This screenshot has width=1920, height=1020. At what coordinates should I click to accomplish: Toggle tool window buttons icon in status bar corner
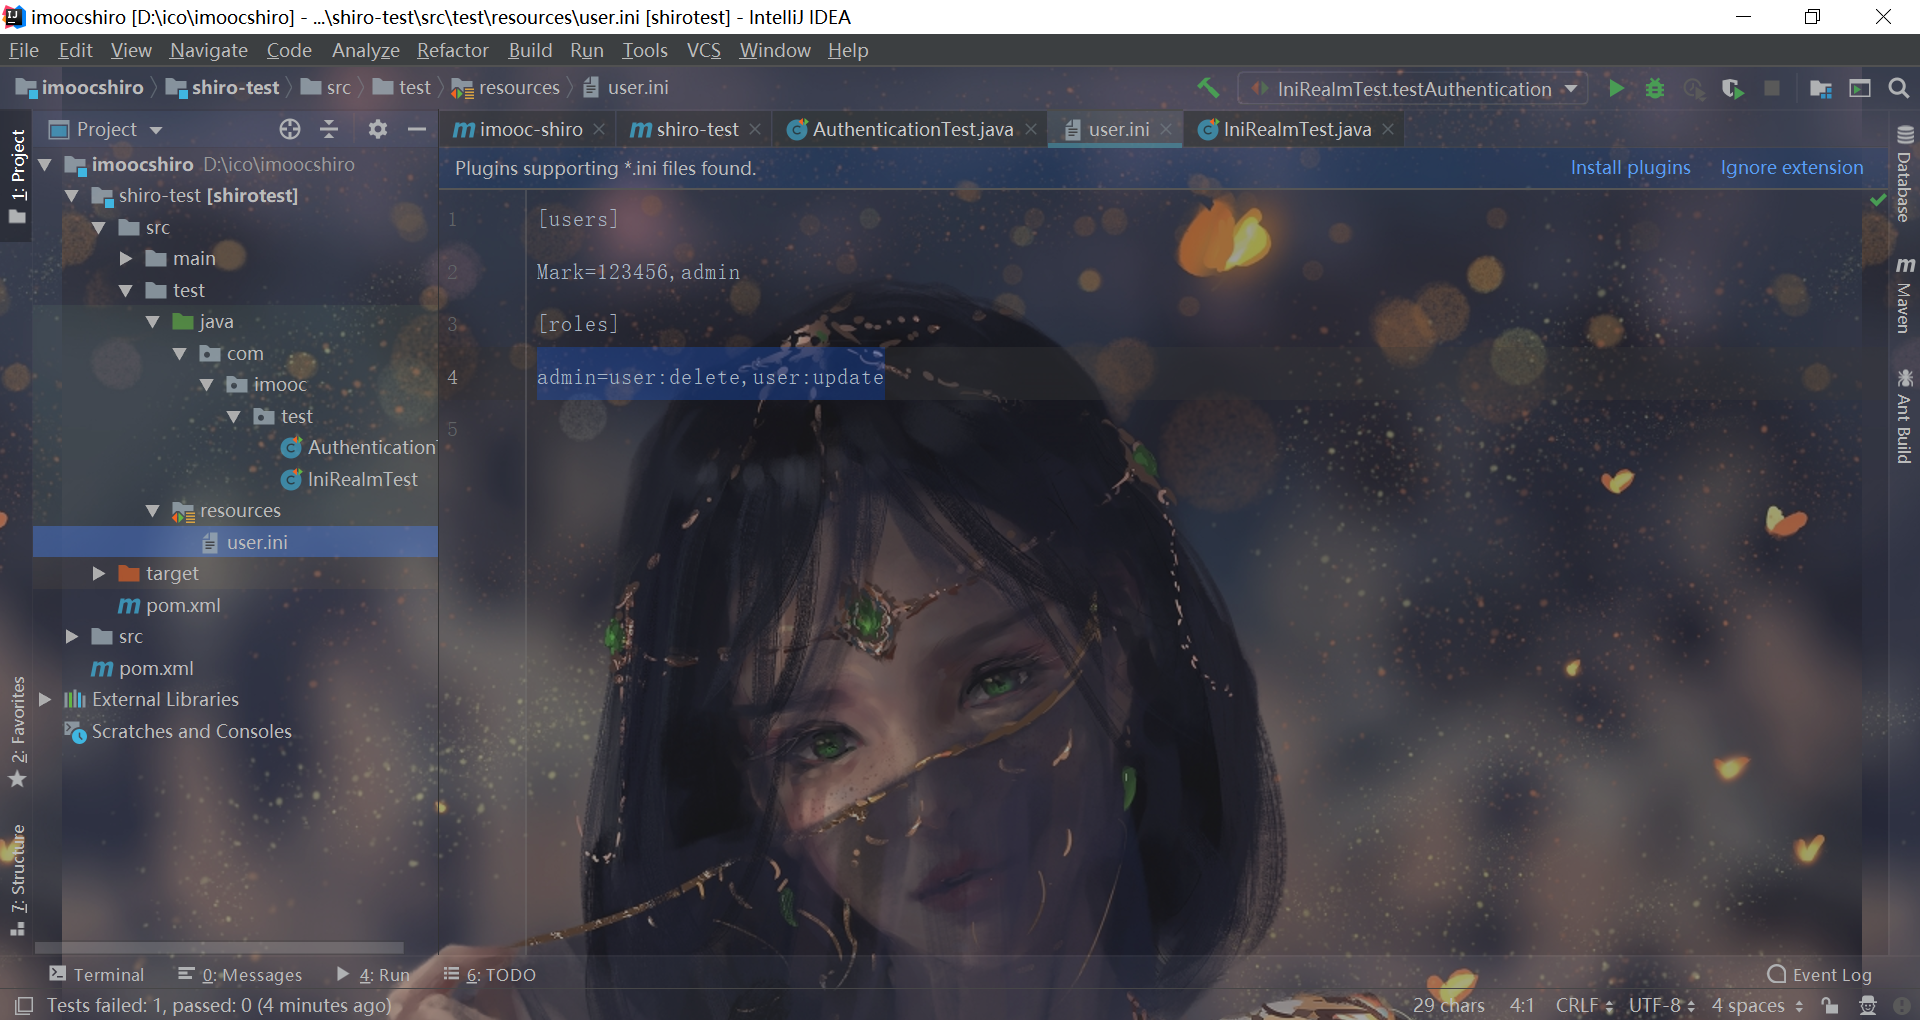(24, 1005)
